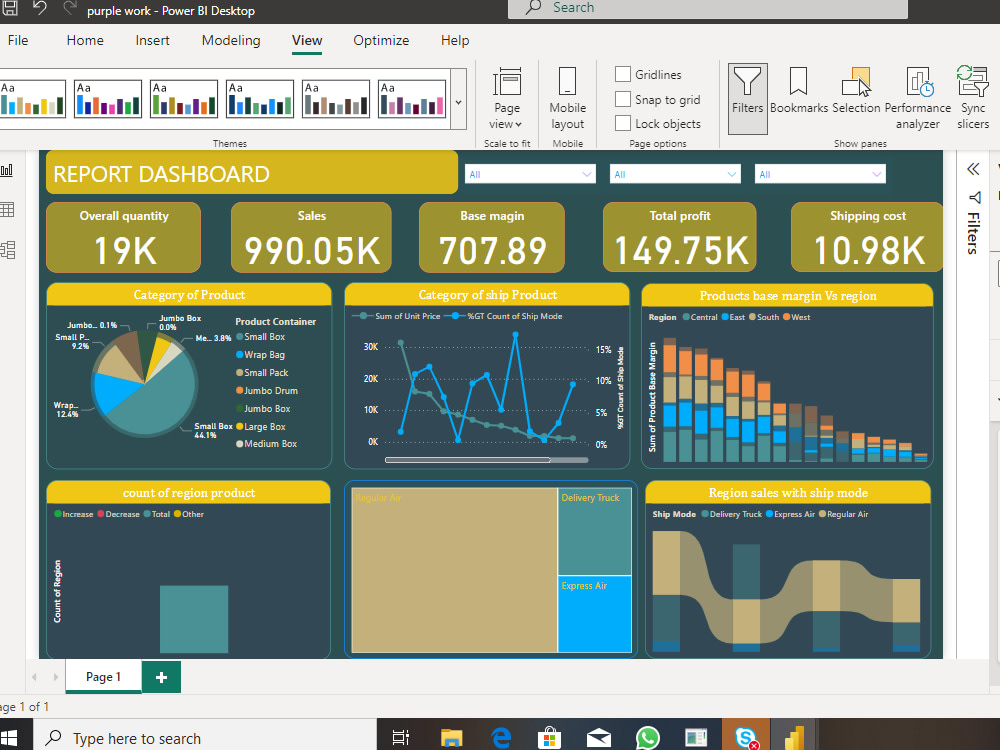
Task: Select the second theme thumbnail
Action: (x=108, y=99)
